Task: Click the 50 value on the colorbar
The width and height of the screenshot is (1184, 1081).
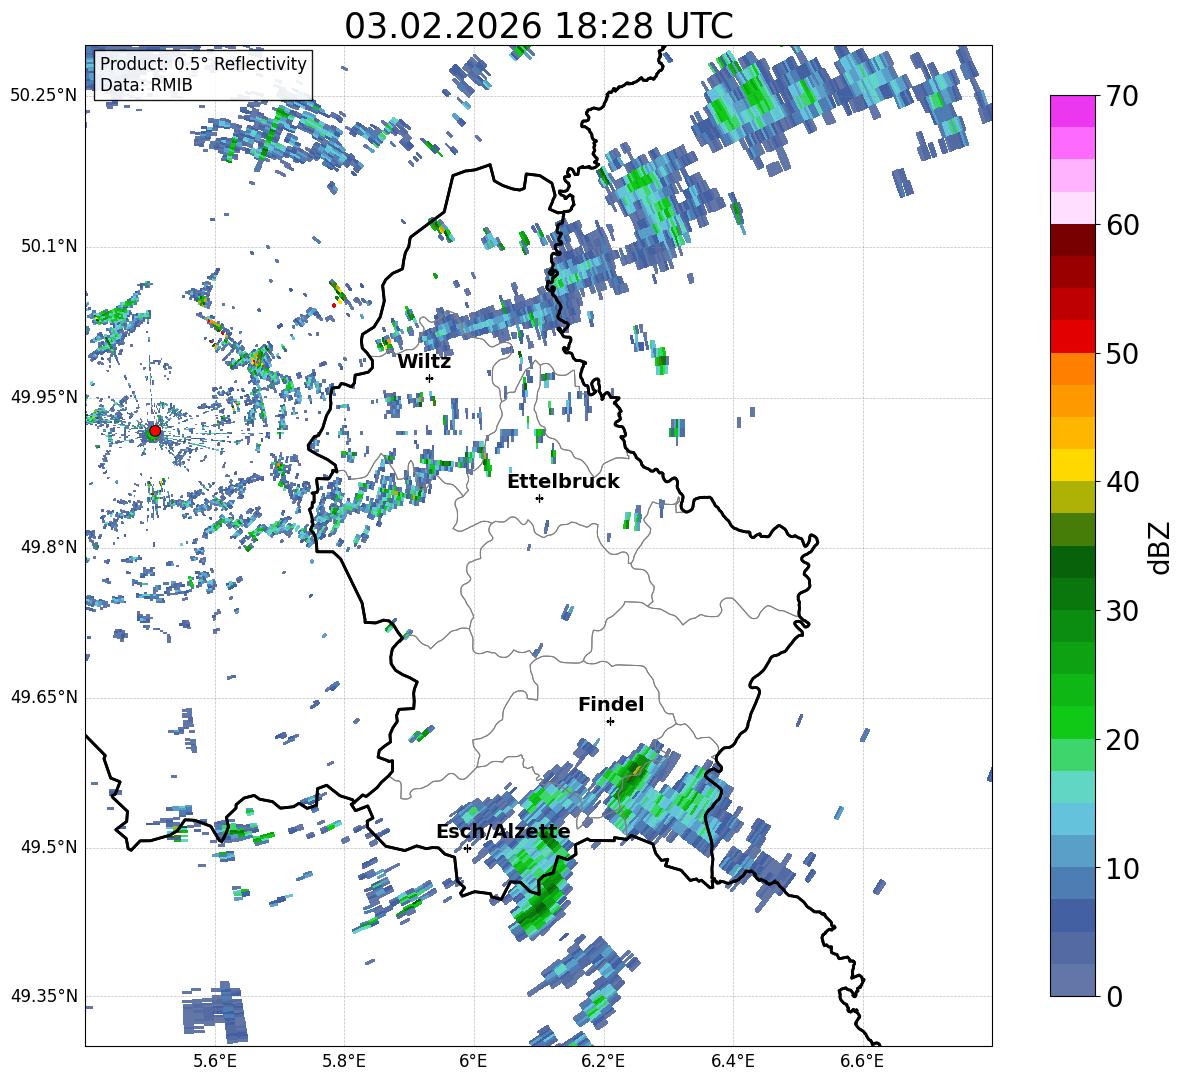Action: (1123, 354)
